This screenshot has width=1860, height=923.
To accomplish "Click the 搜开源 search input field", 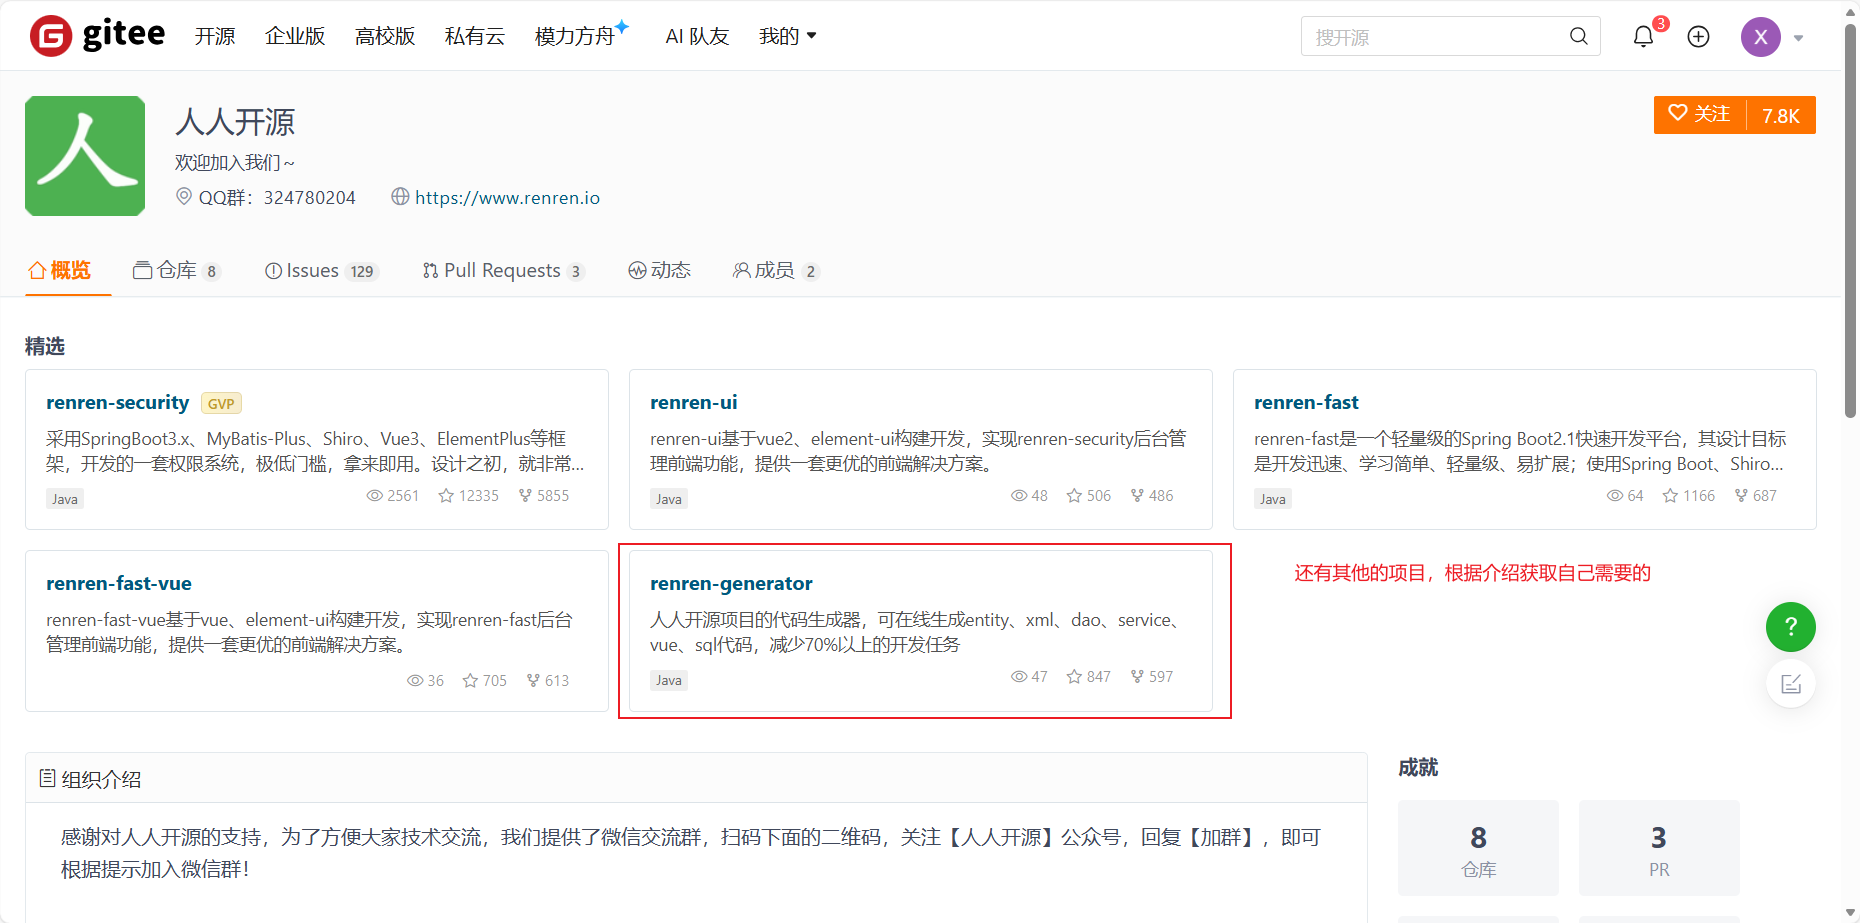I will coord(1435,36).
